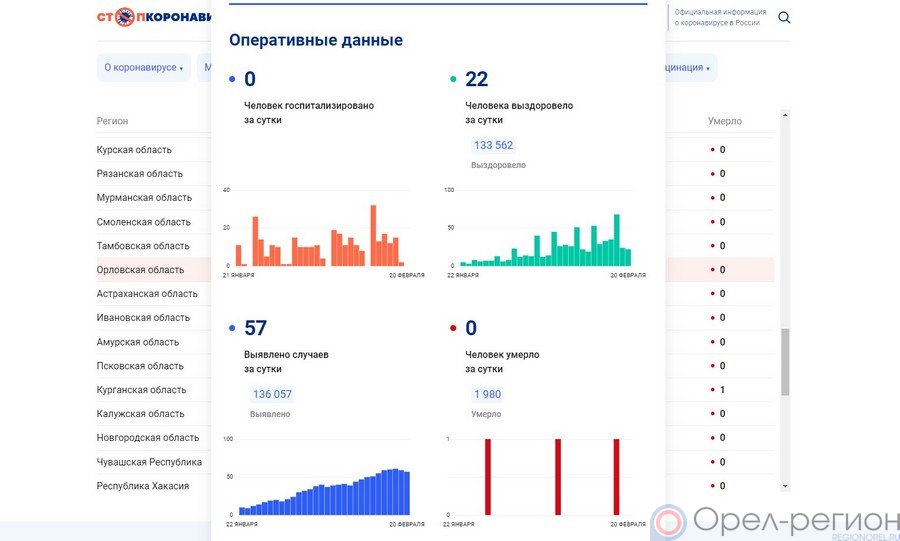Click the 1 980 deaths total badge

[487, 394]
